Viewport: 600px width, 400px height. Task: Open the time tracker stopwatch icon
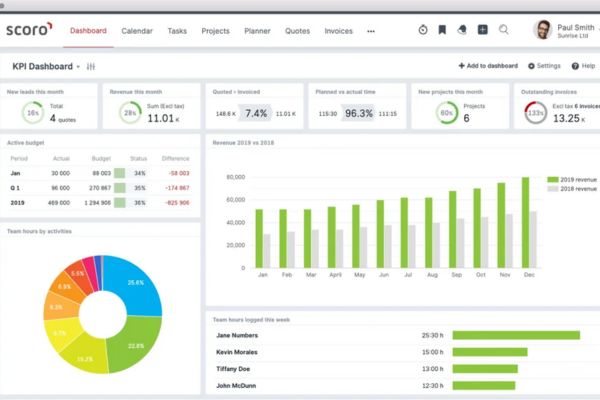[x=423, y=29]
